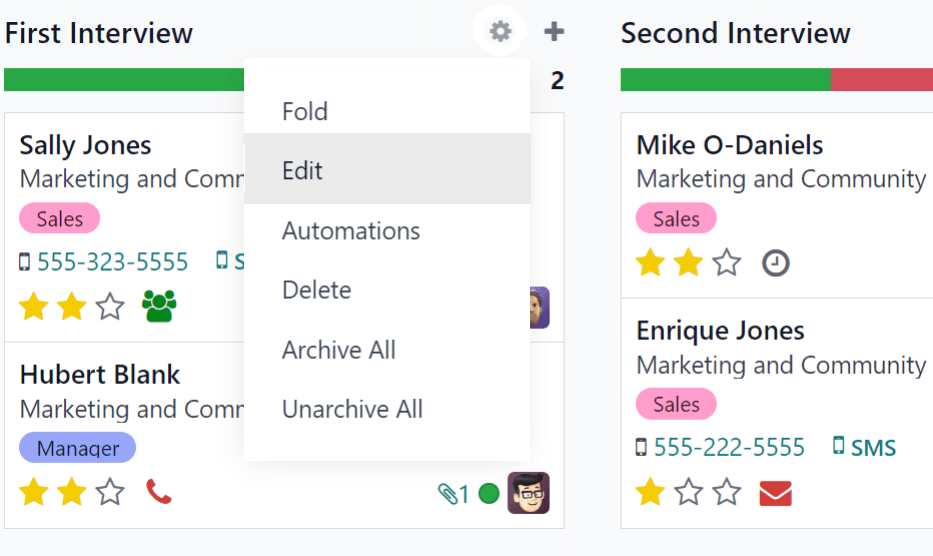Click Archive All menu option
Image resolution: width=933 pixels, height=556 pixels.
(x=339, y=350)
